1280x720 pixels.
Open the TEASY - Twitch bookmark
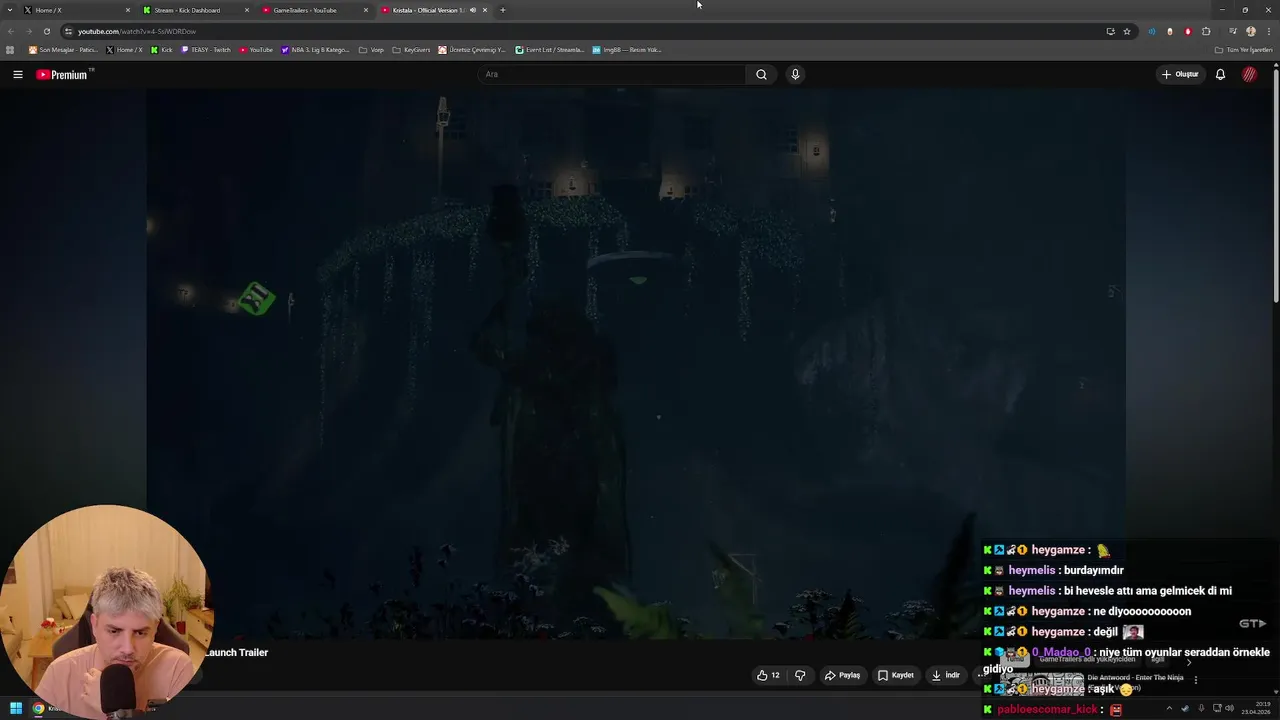pyautogui.click(x=206, y=49)
